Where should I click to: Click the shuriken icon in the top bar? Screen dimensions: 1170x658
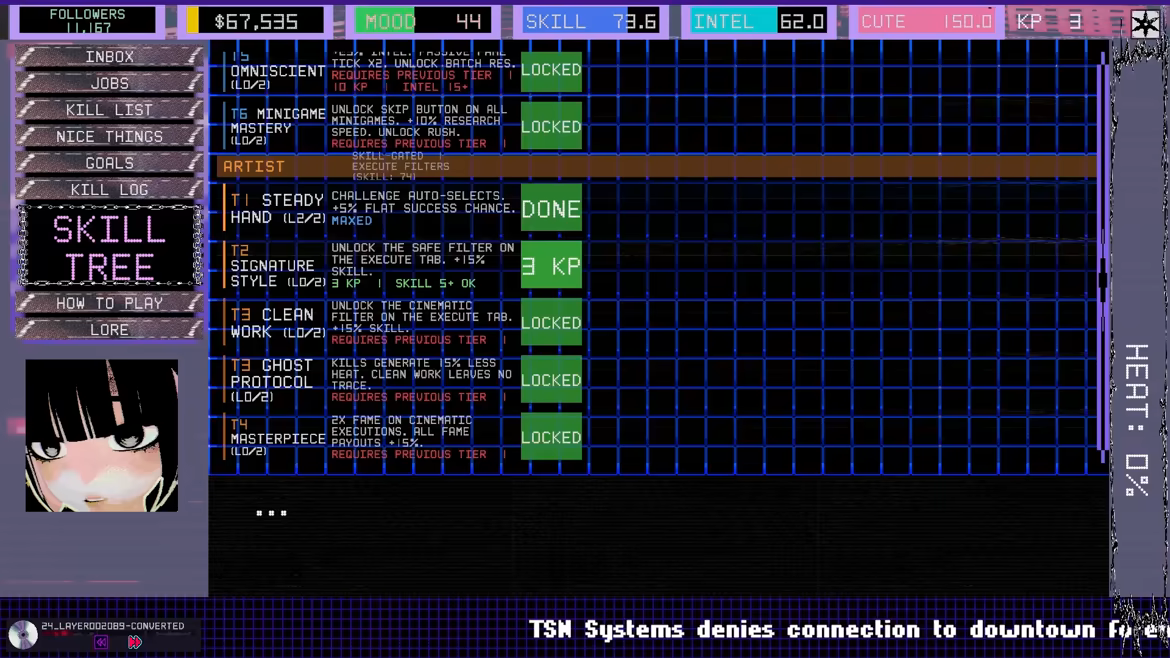(1145, 23)
